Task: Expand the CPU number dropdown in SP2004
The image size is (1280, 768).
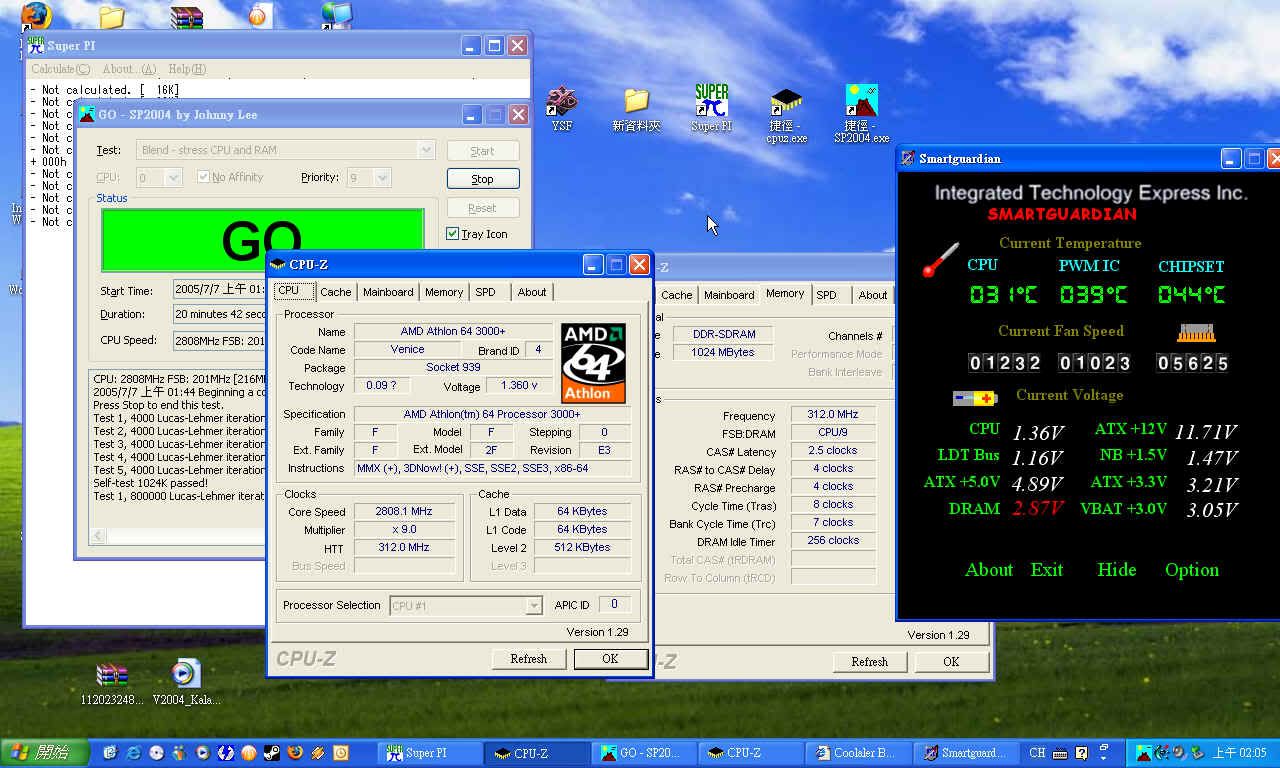Action: coord(173,178)
